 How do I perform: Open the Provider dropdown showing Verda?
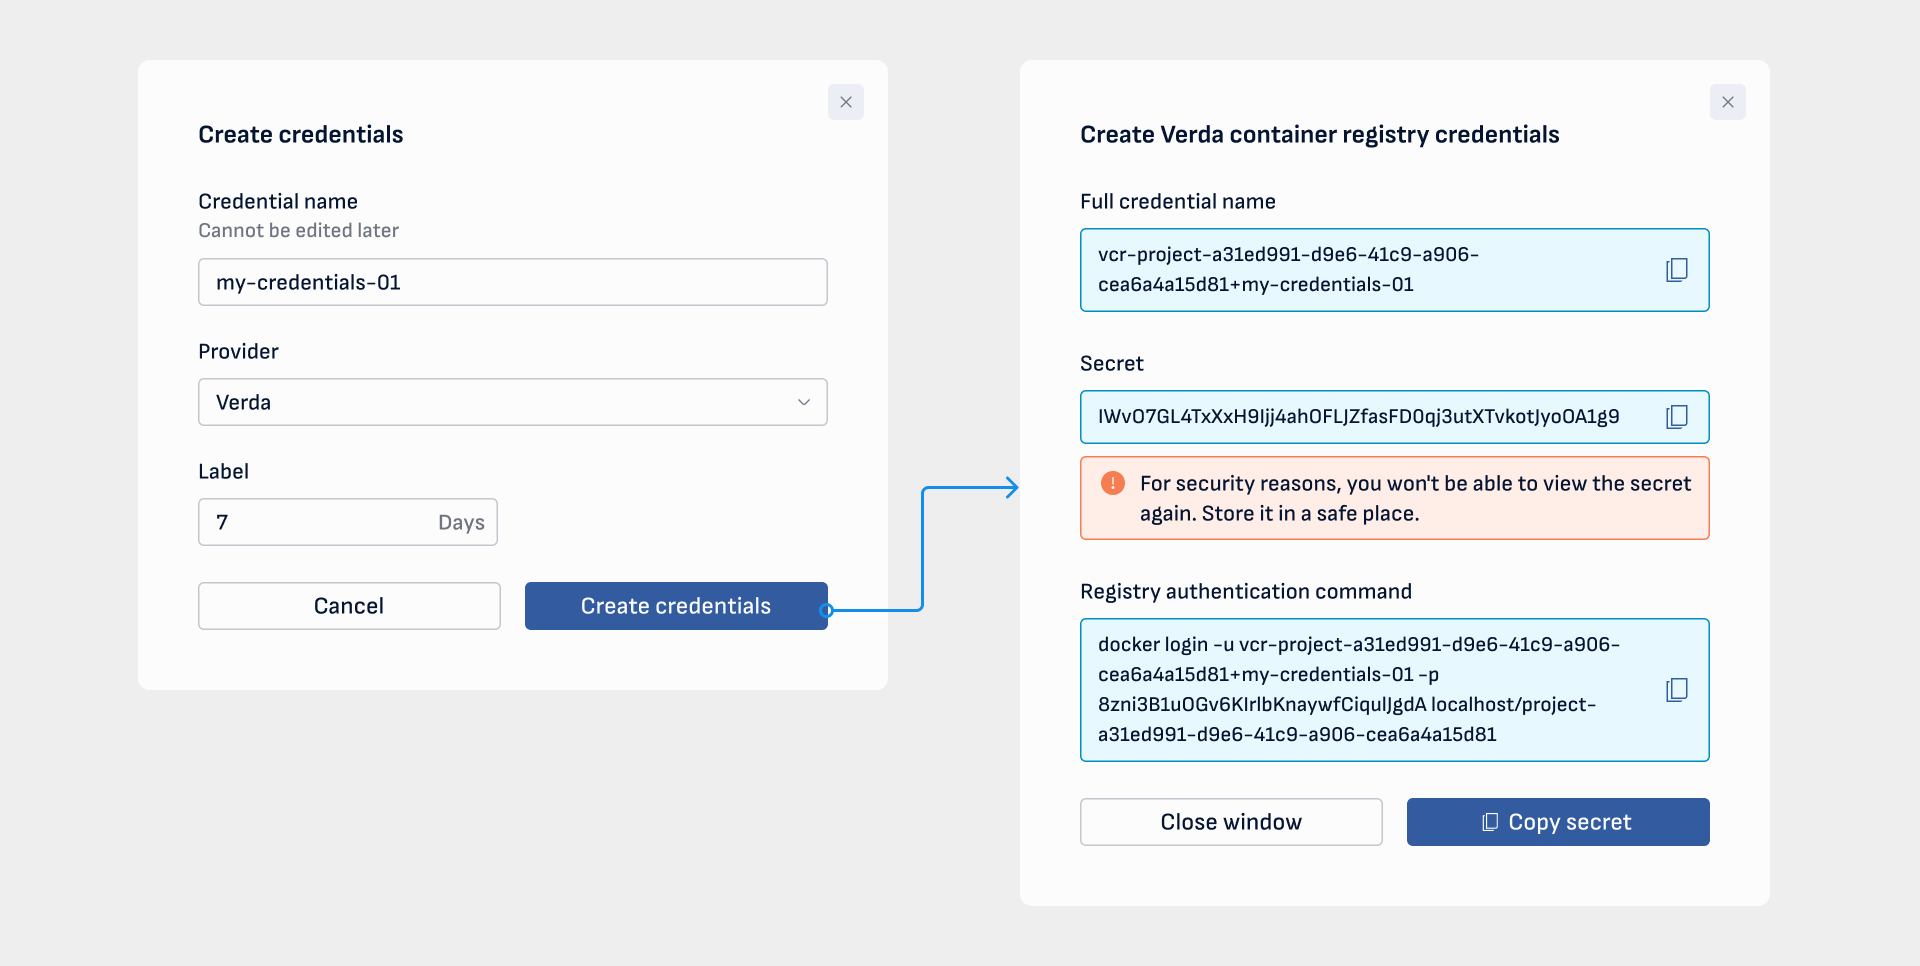[512, 402]
